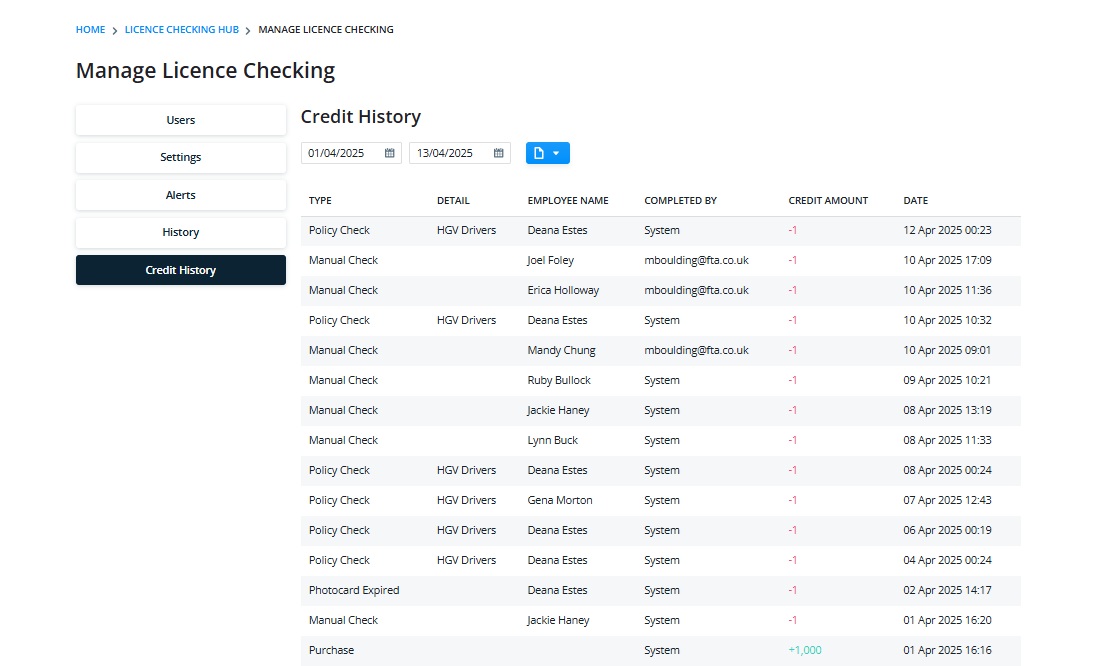
Task: Open the calendar icon for start date 01/04/2025
Action: coord(390,153)
